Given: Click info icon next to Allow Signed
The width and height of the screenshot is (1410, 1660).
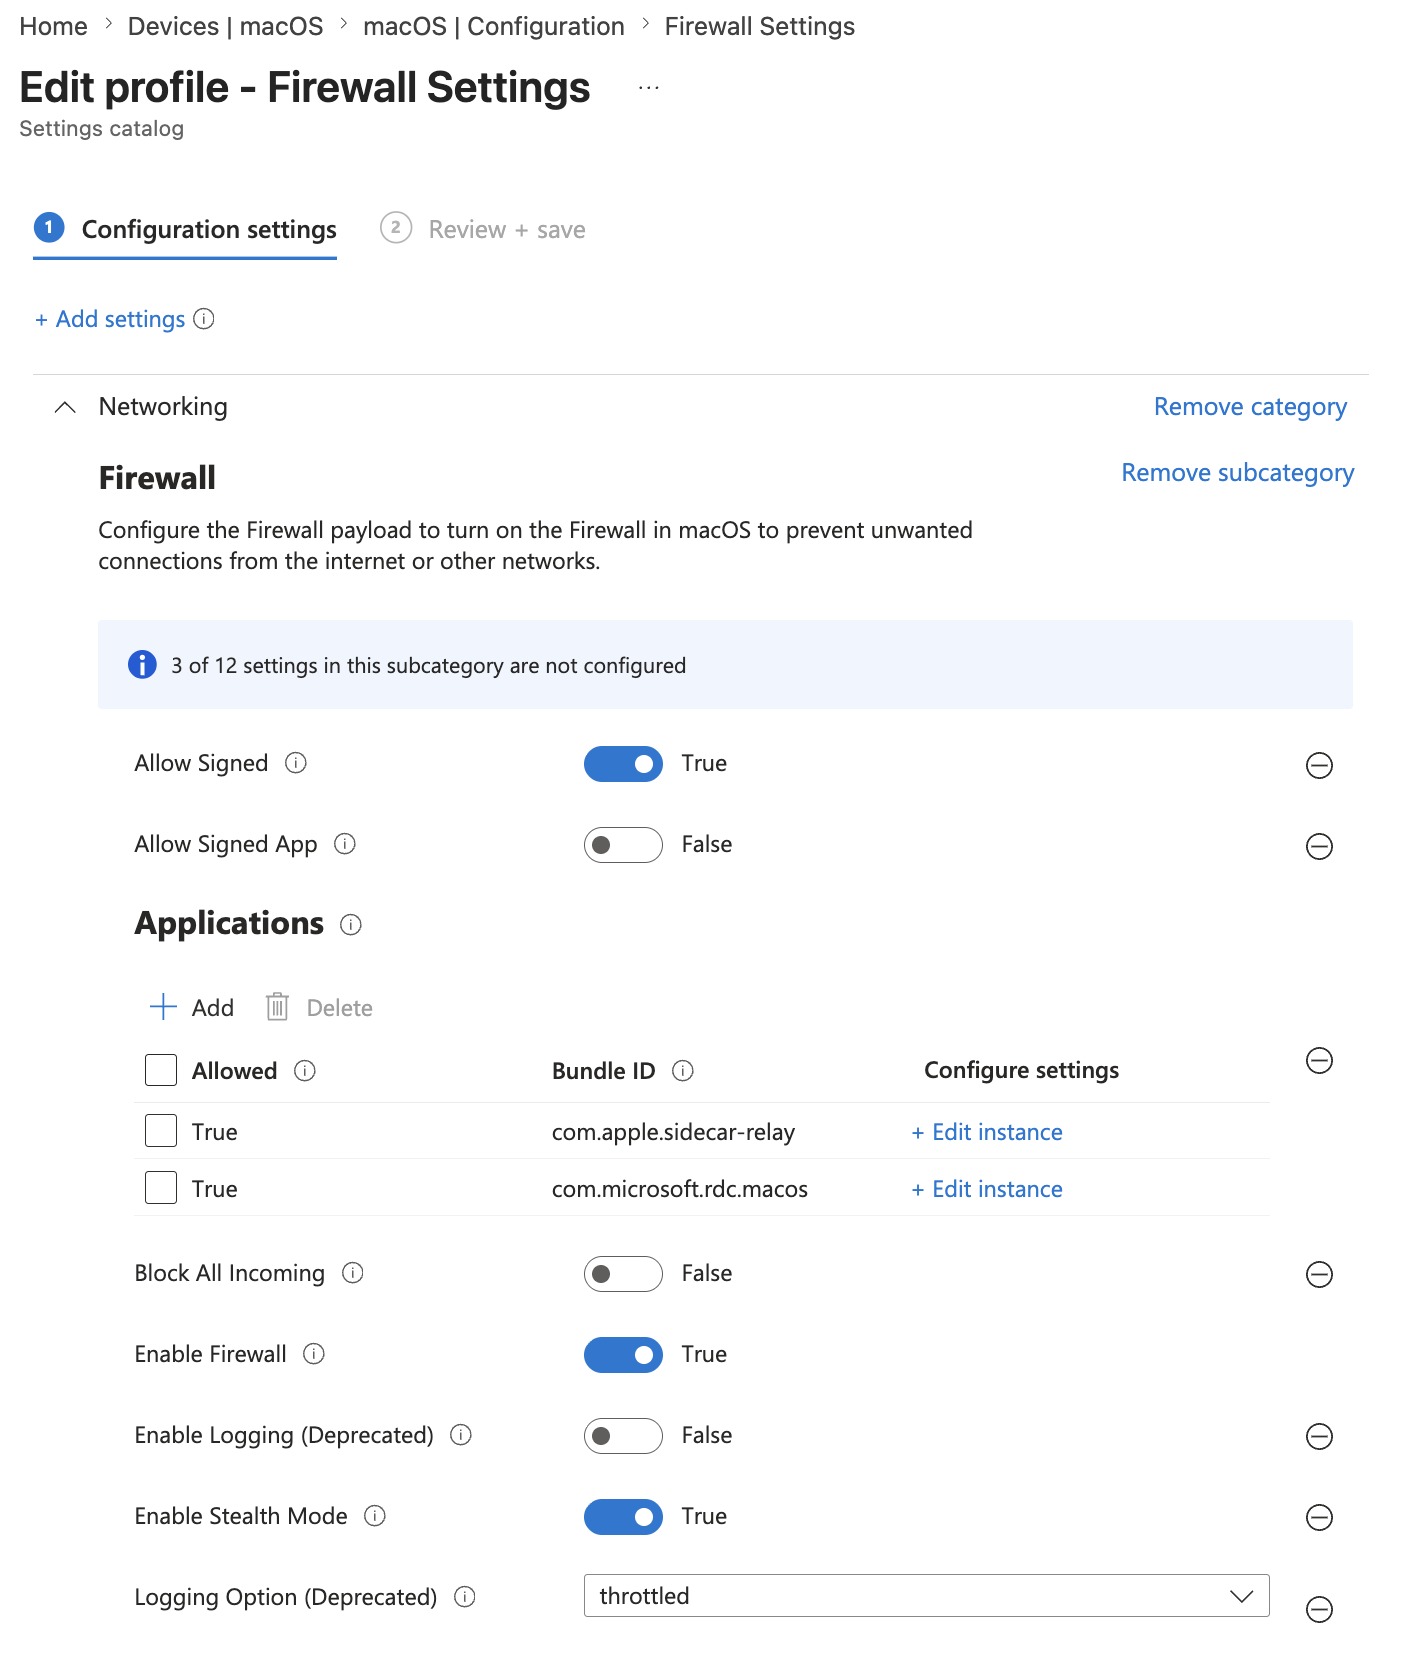Looking at the screenshot, I should point(296,763).
